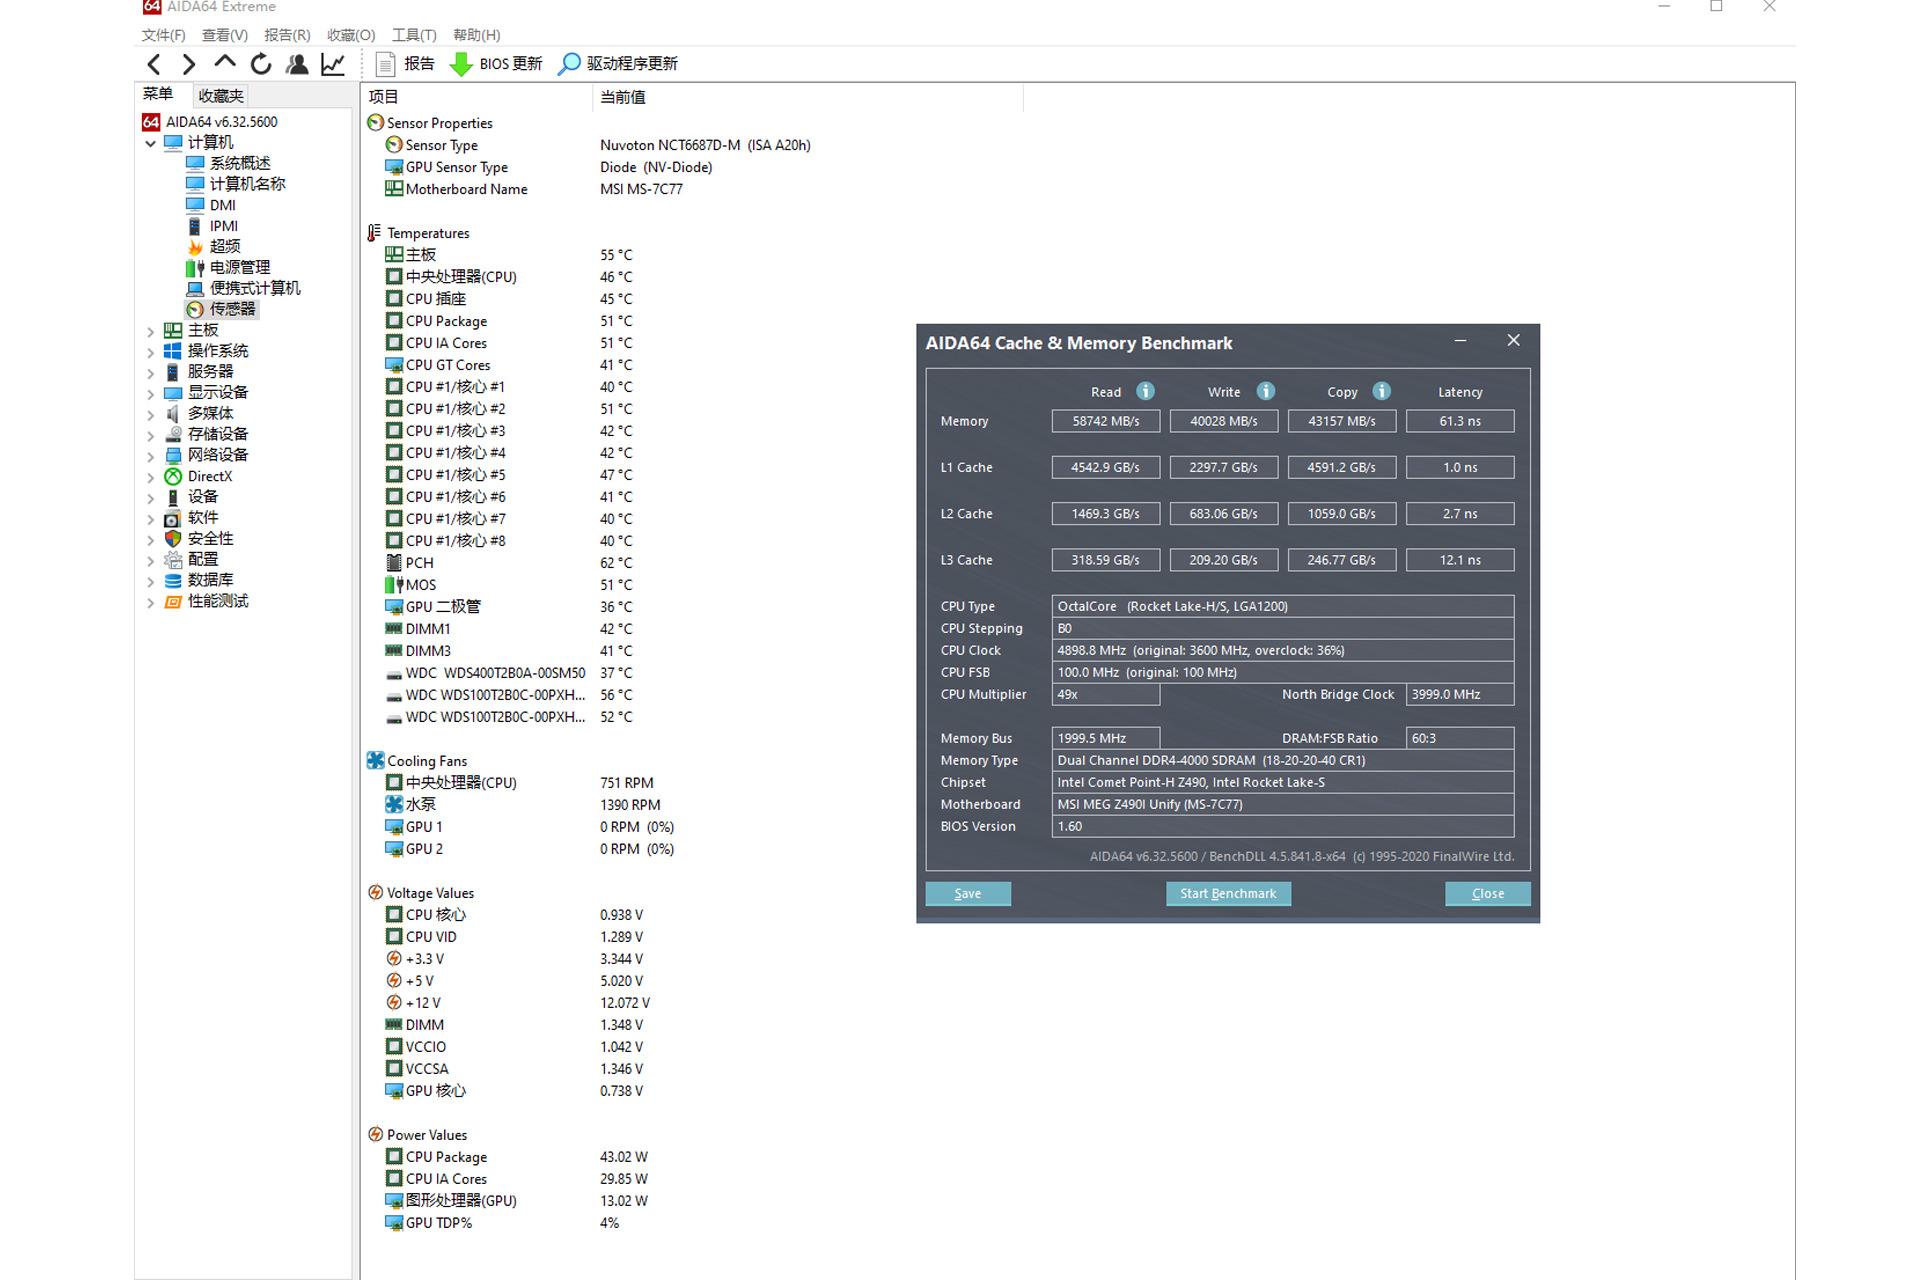Expand the DirectX tree node
Screen dimensions: 1920x1280
coord(150,476)
